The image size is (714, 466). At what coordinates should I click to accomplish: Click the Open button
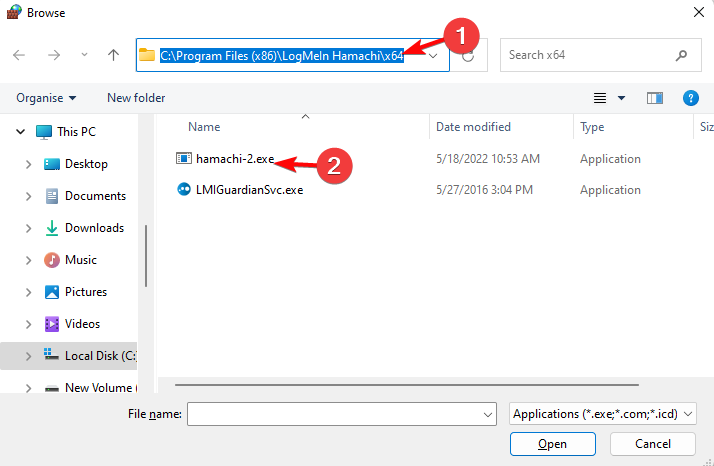(x=552, y=444)
